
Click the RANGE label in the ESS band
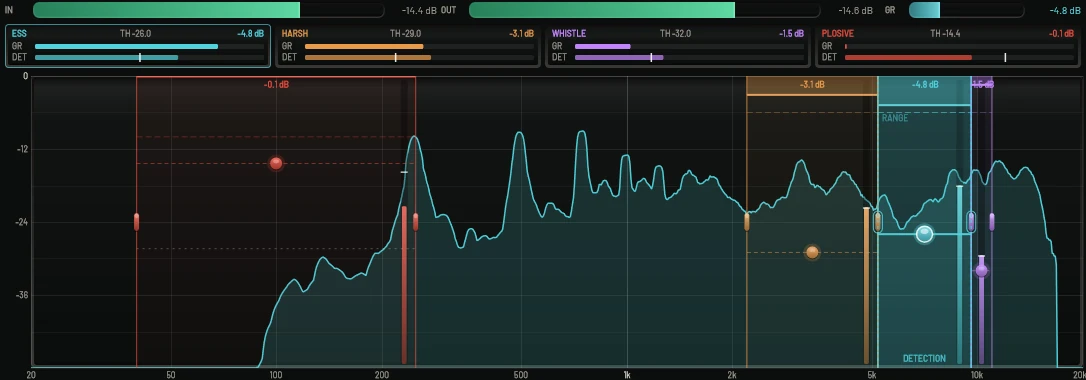pos(895,118)
